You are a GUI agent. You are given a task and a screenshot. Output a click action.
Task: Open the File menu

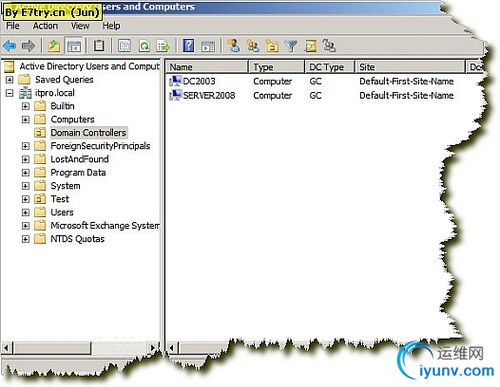[x=13, y=26]
